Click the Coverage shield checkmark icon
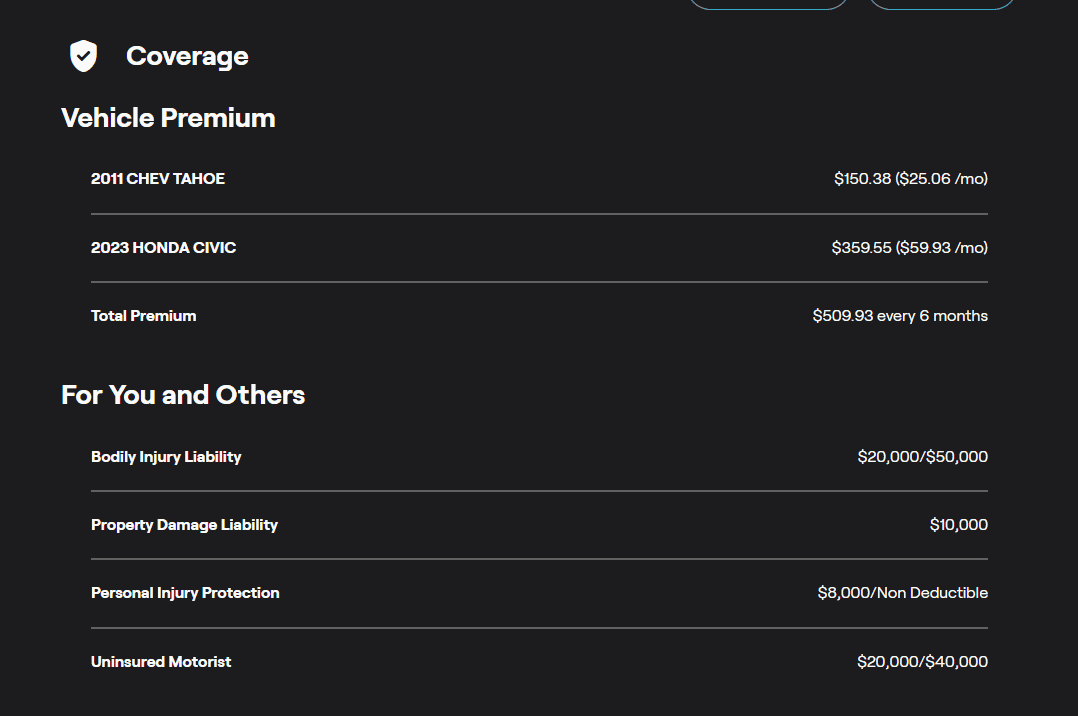The width and height of the screenshot is (1078, 716). 83,56
